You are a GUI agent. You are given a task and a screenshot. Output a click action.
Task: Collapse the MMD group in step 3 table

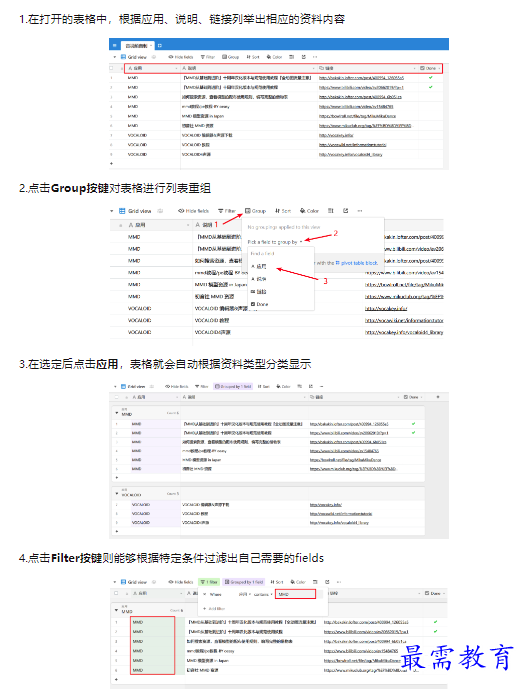click(116, 413)
